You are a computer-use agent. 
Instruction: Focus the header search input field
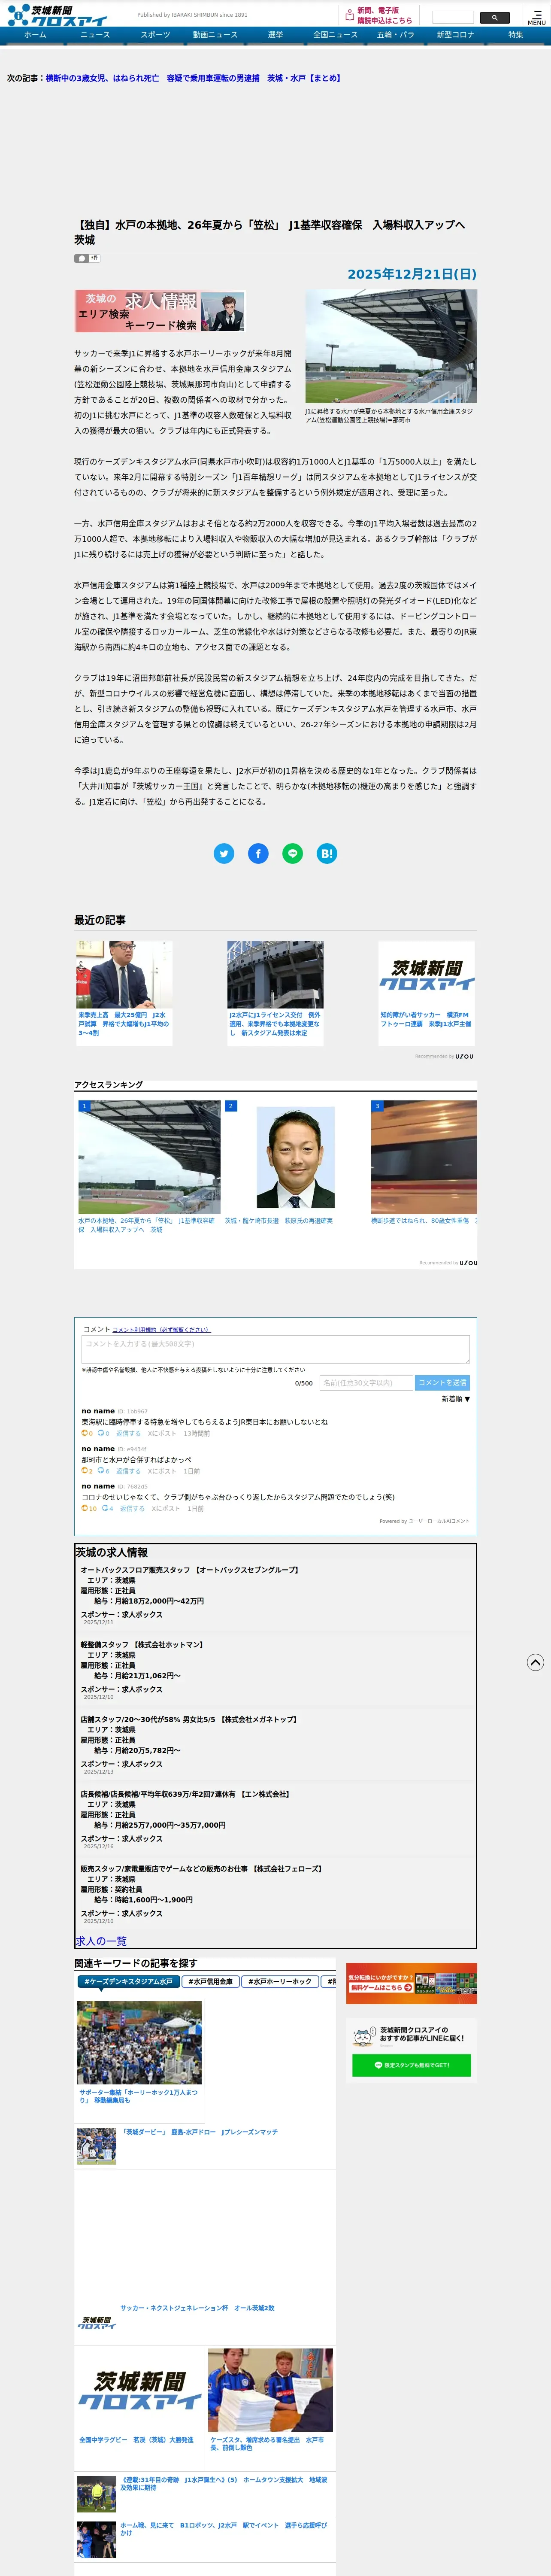[x=453, y=18]
